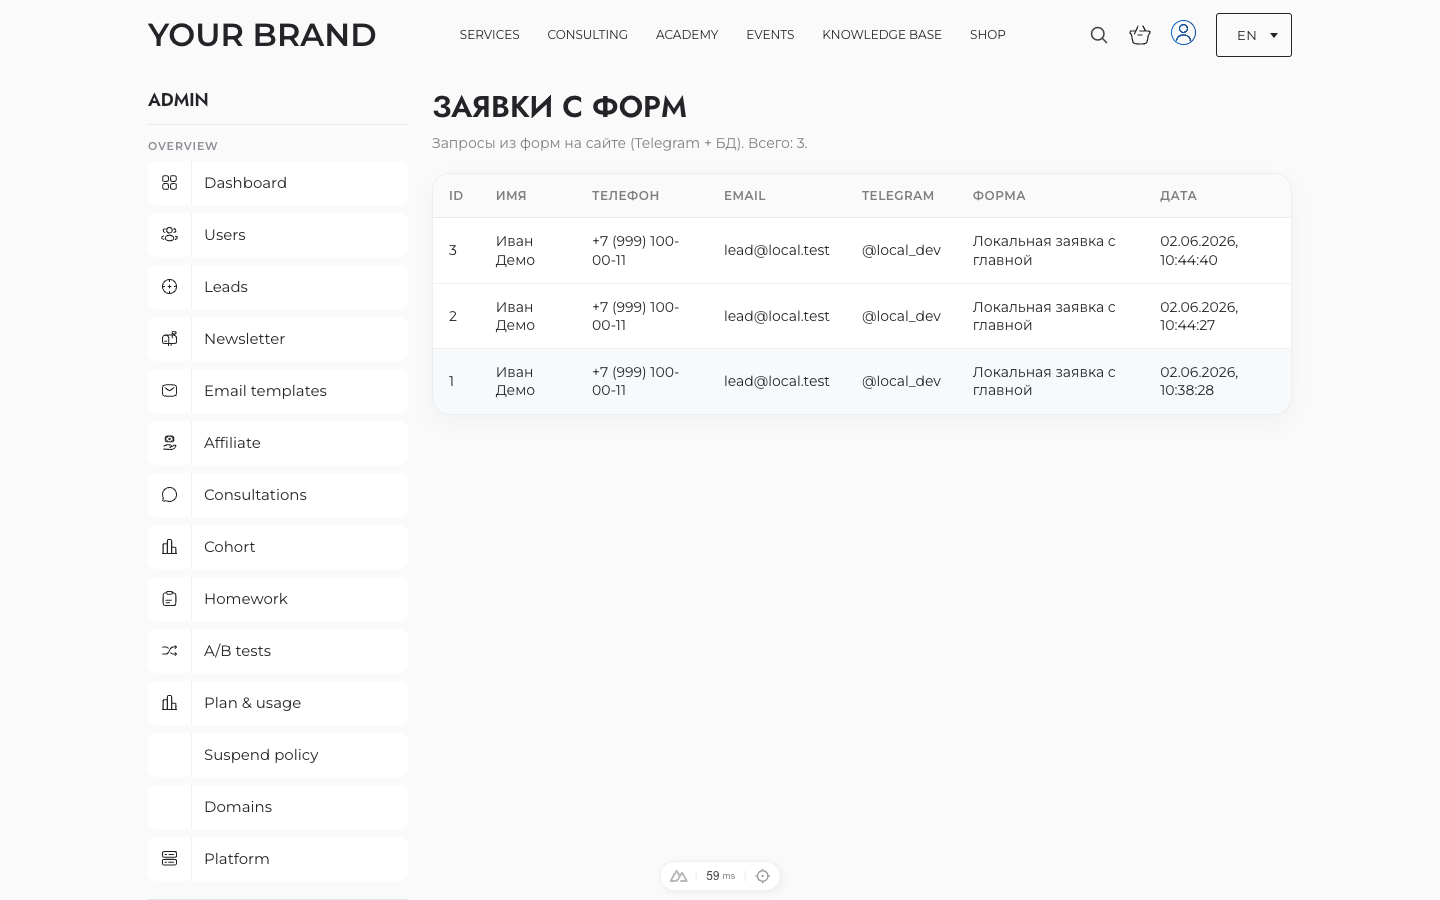Open Leads in the sidebar
Image resolution: width=1440 pixels, height=900 pixels.
point(278,287)
